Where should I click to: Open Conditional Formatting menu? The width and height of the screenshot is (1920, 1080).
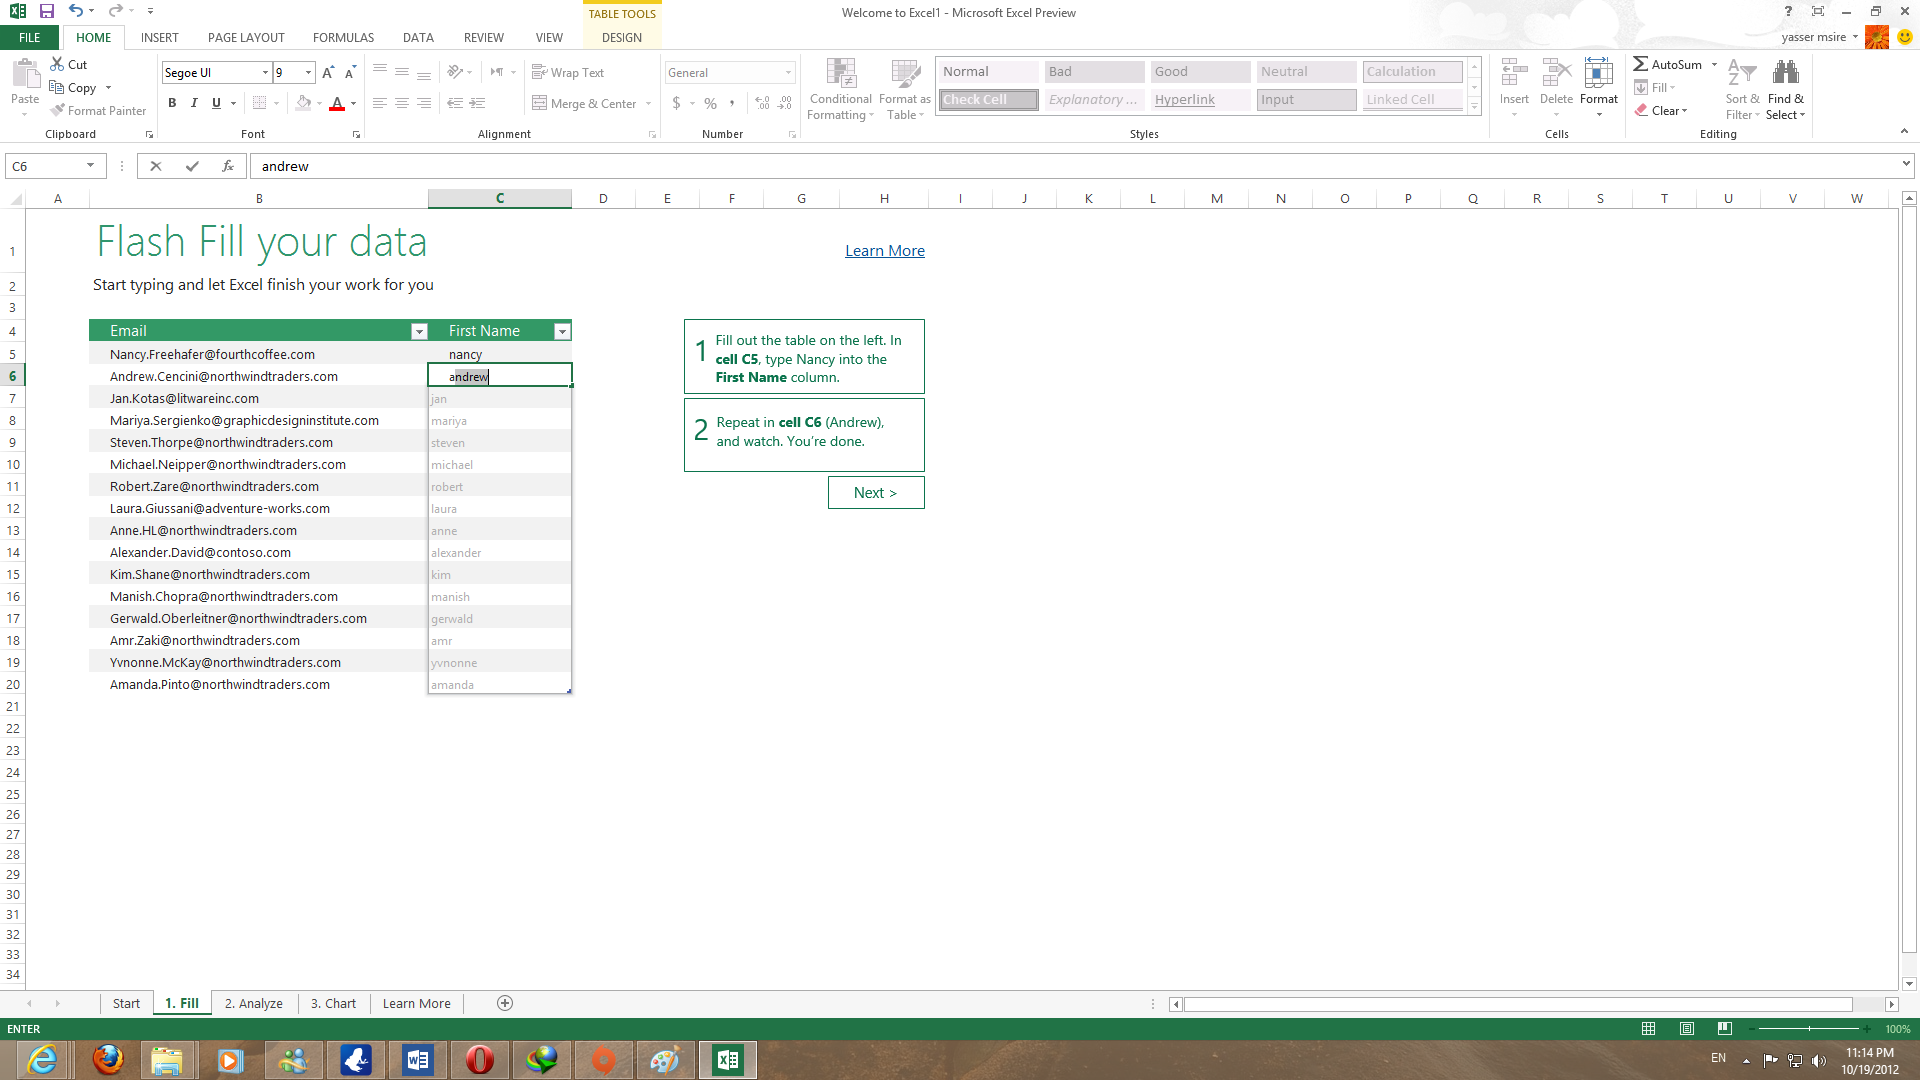(x=841, y=89)
